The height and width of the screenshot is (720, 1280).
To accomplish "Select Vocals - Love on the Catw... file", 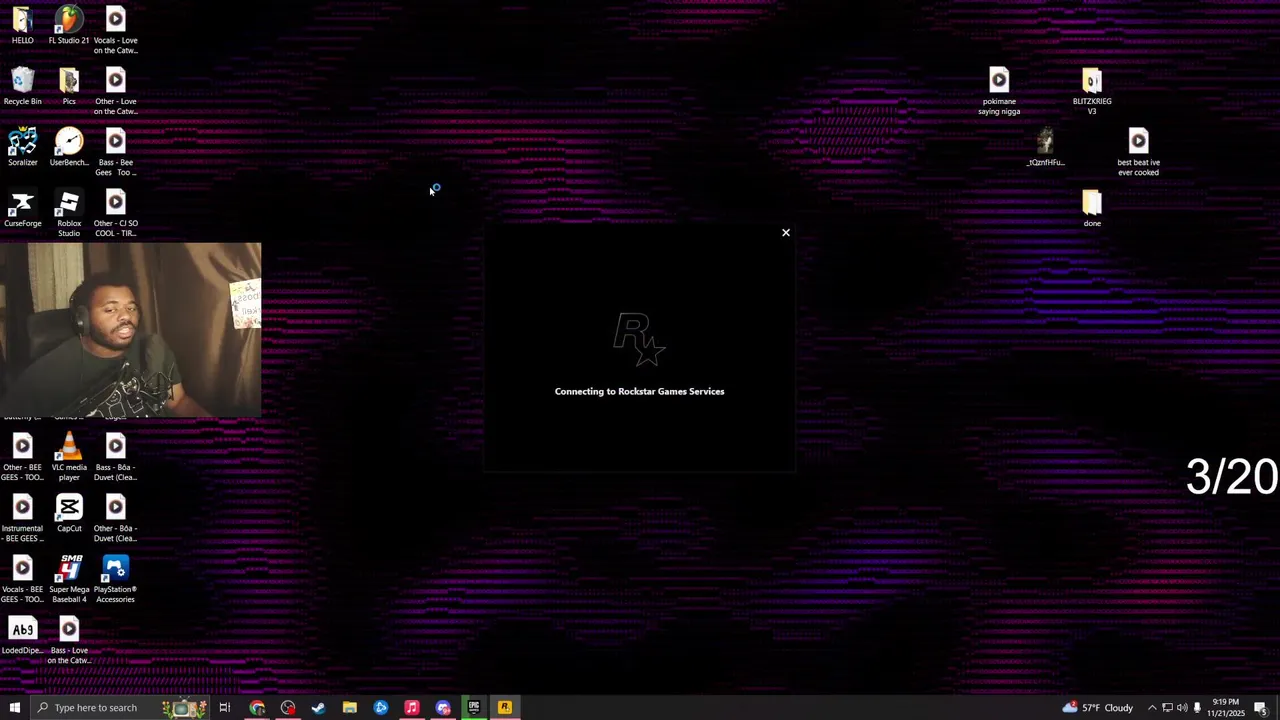I will click(x=115, y=31).
